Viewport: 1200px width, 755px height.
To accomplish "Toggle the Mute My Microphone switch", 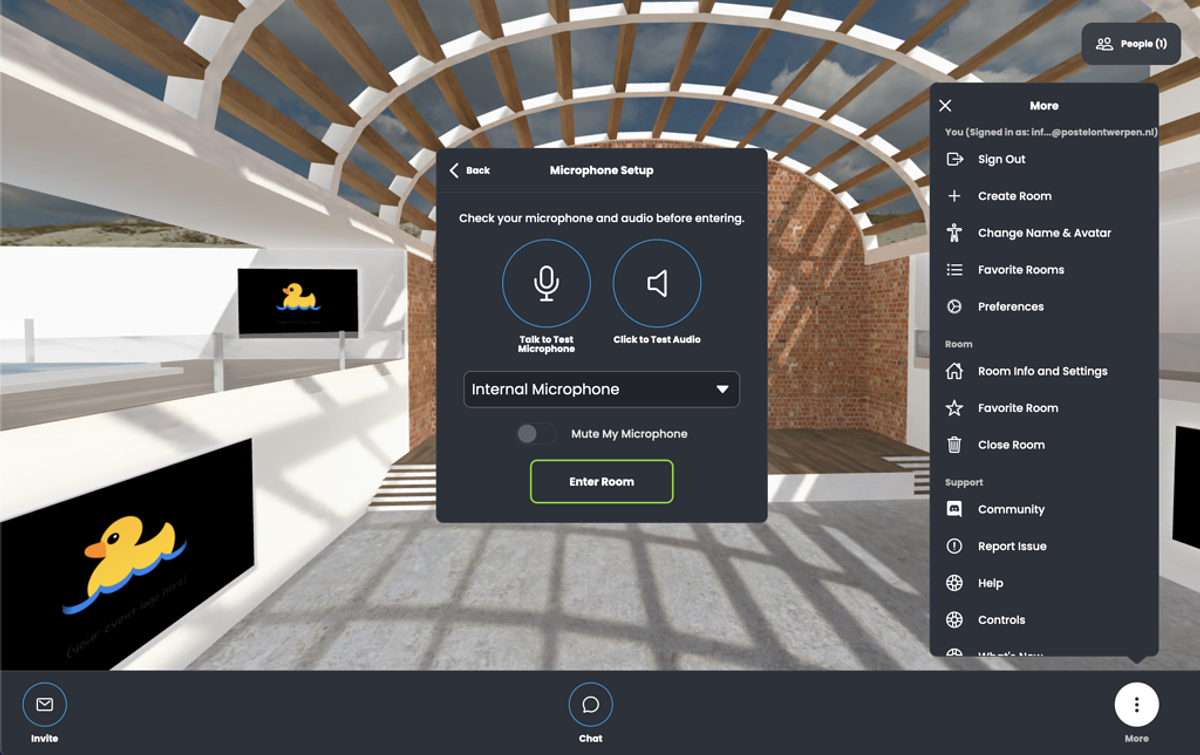I will click(536, 434).
